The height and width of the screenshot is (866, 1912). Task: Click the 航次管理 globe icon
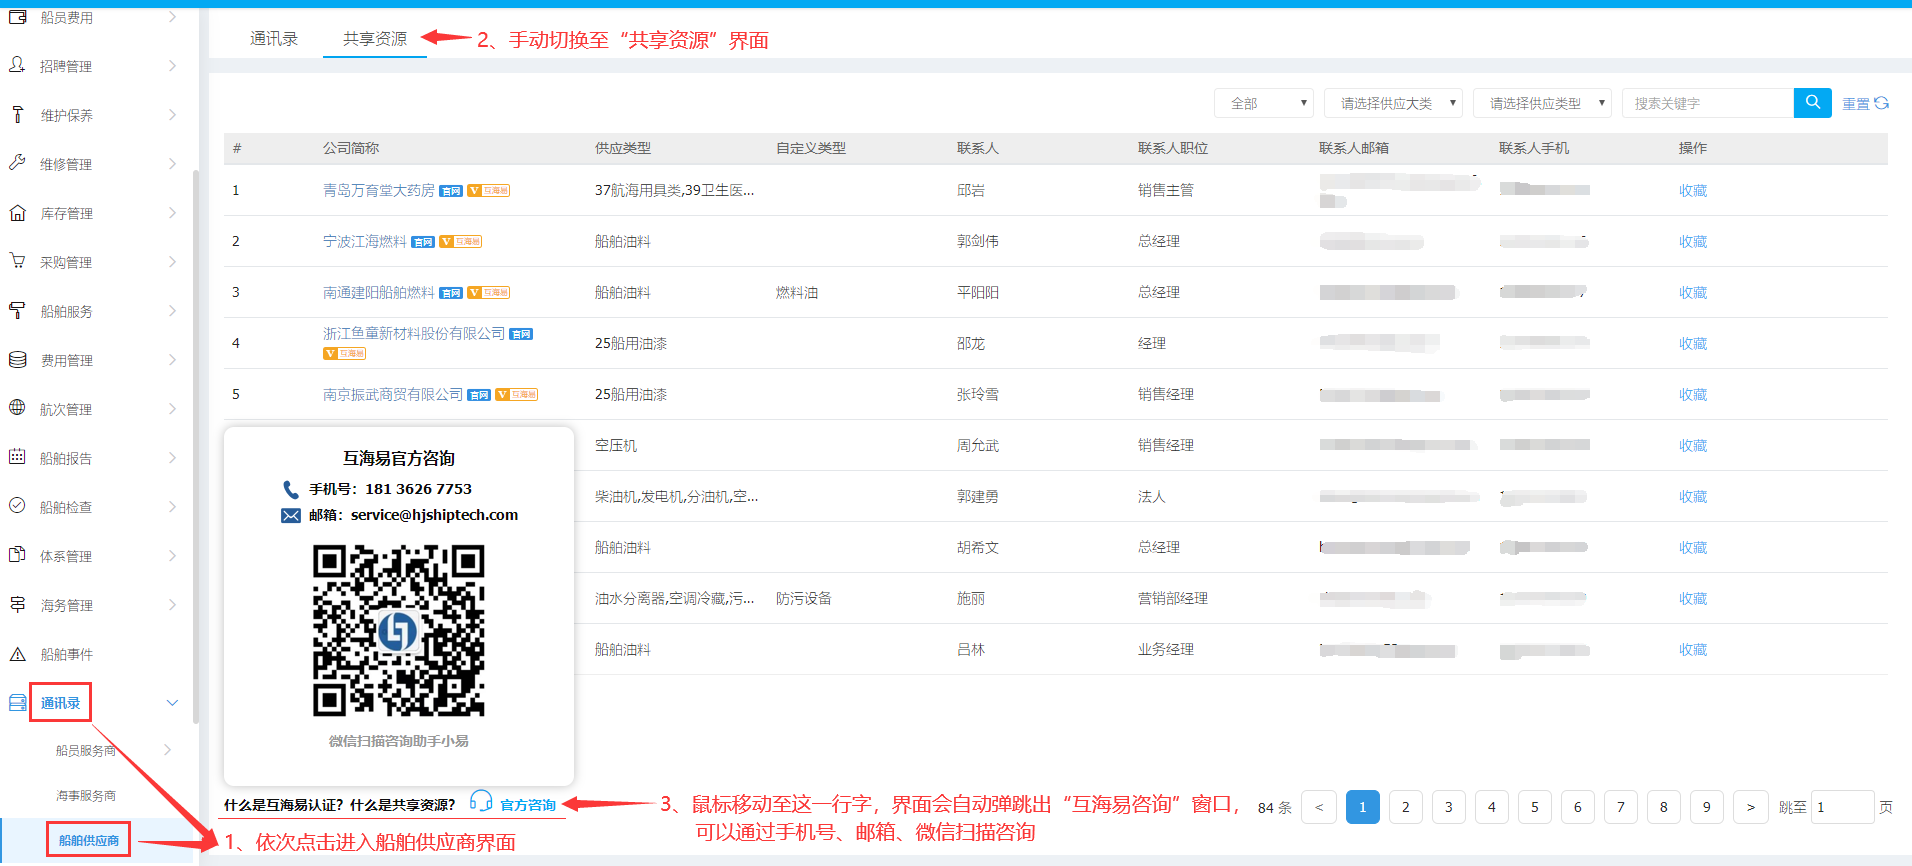click(18, 408)
